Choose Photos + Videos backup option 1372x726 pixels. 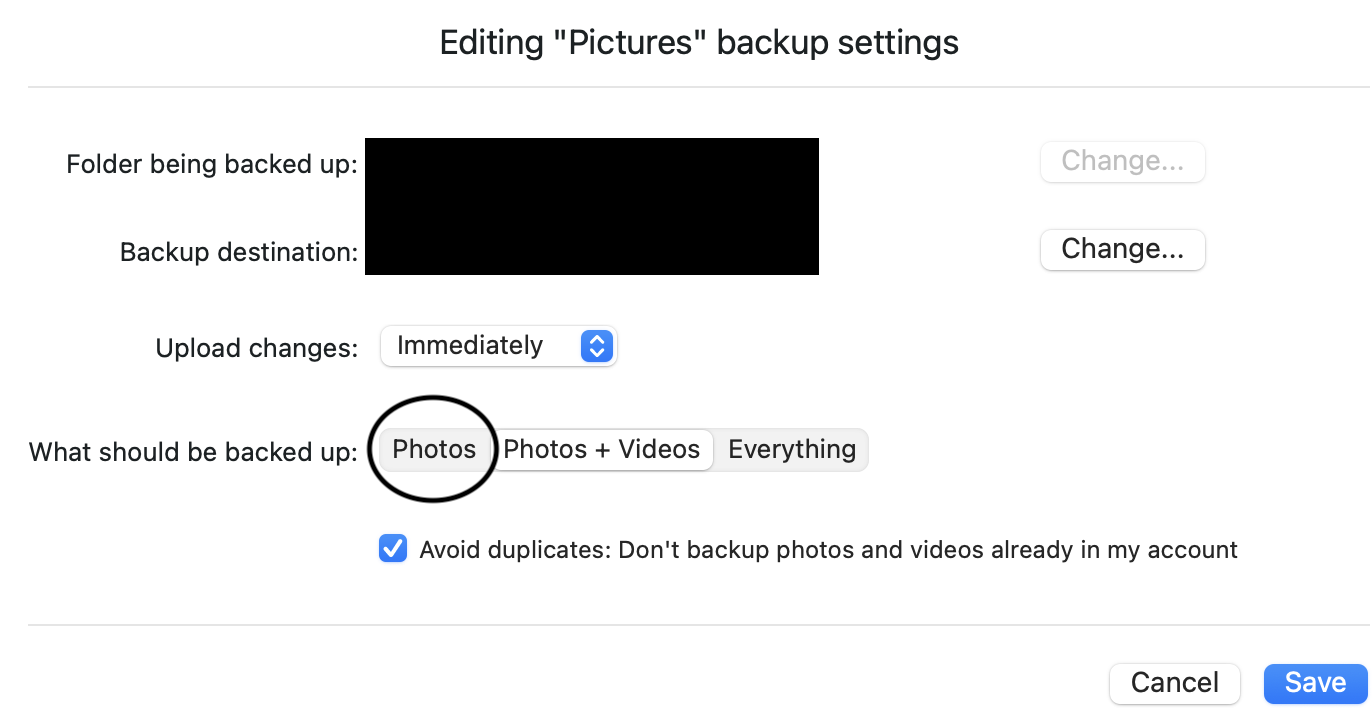601,450
